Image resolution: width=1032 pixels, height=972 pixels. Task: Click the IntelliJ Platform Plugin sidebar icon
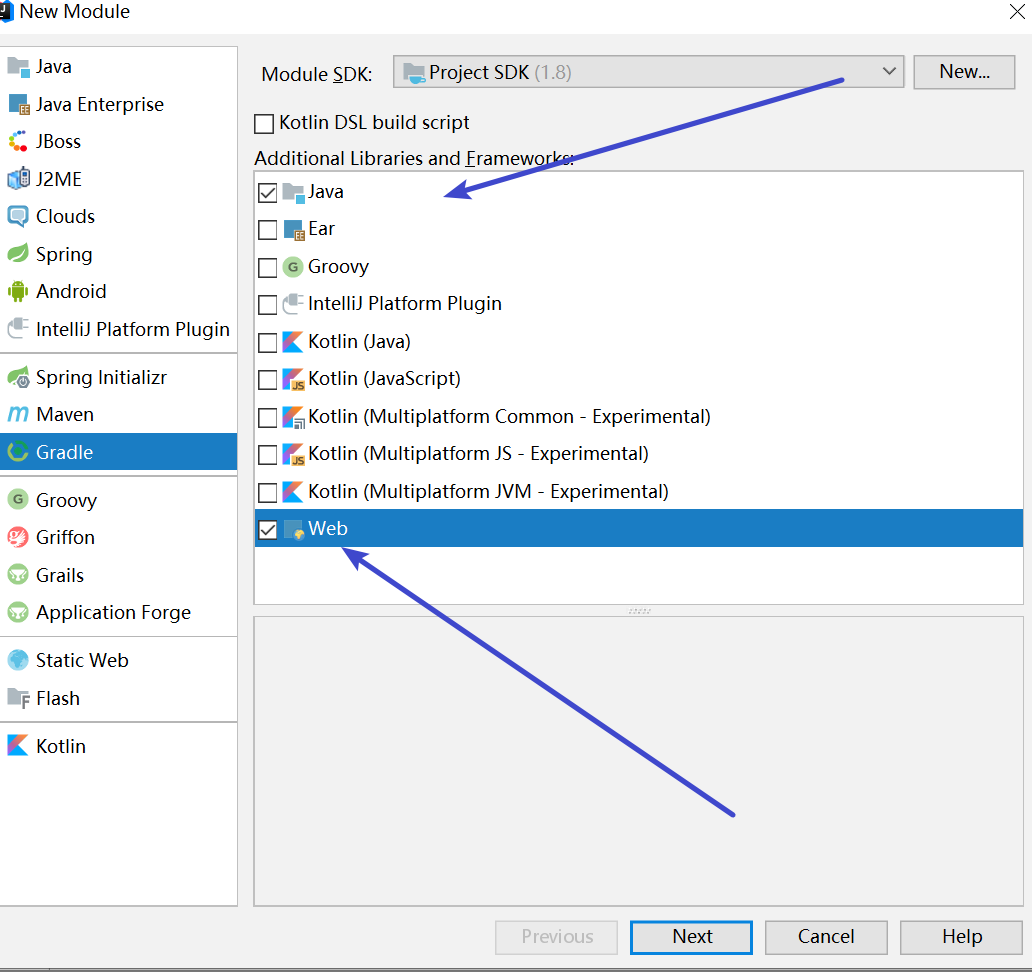click(x=18, y=328)
